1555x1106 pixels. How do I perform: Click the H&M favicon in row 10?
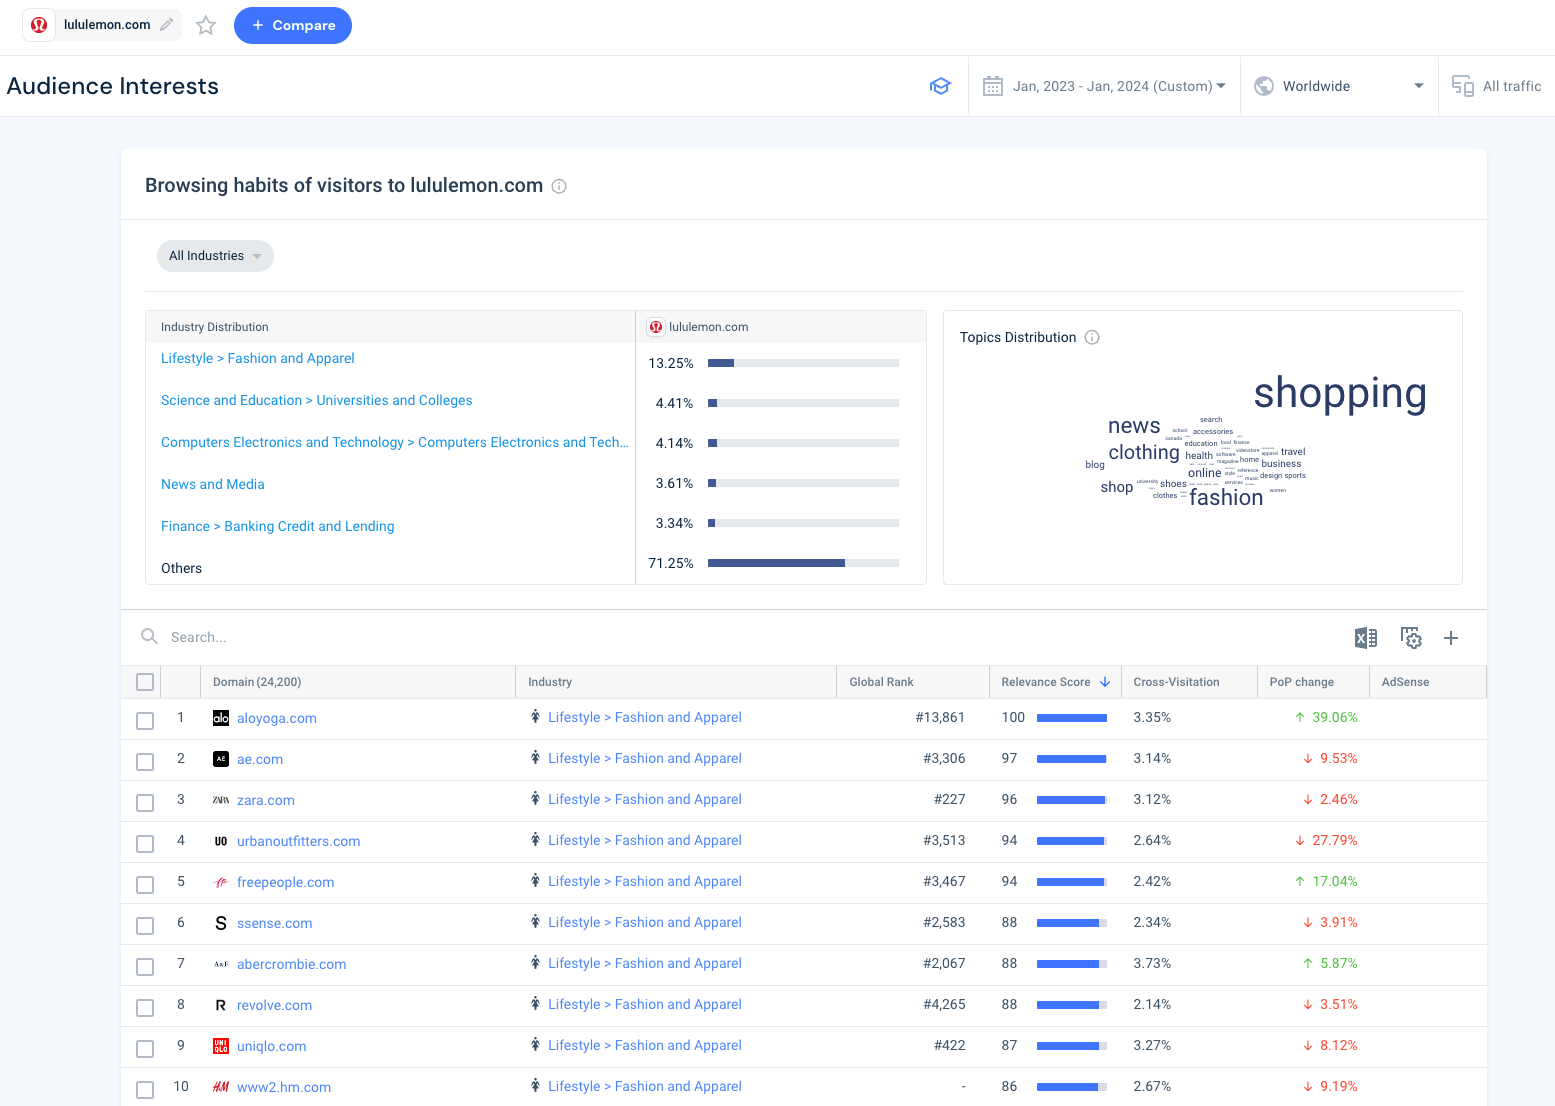click(x=221, y=1087)
